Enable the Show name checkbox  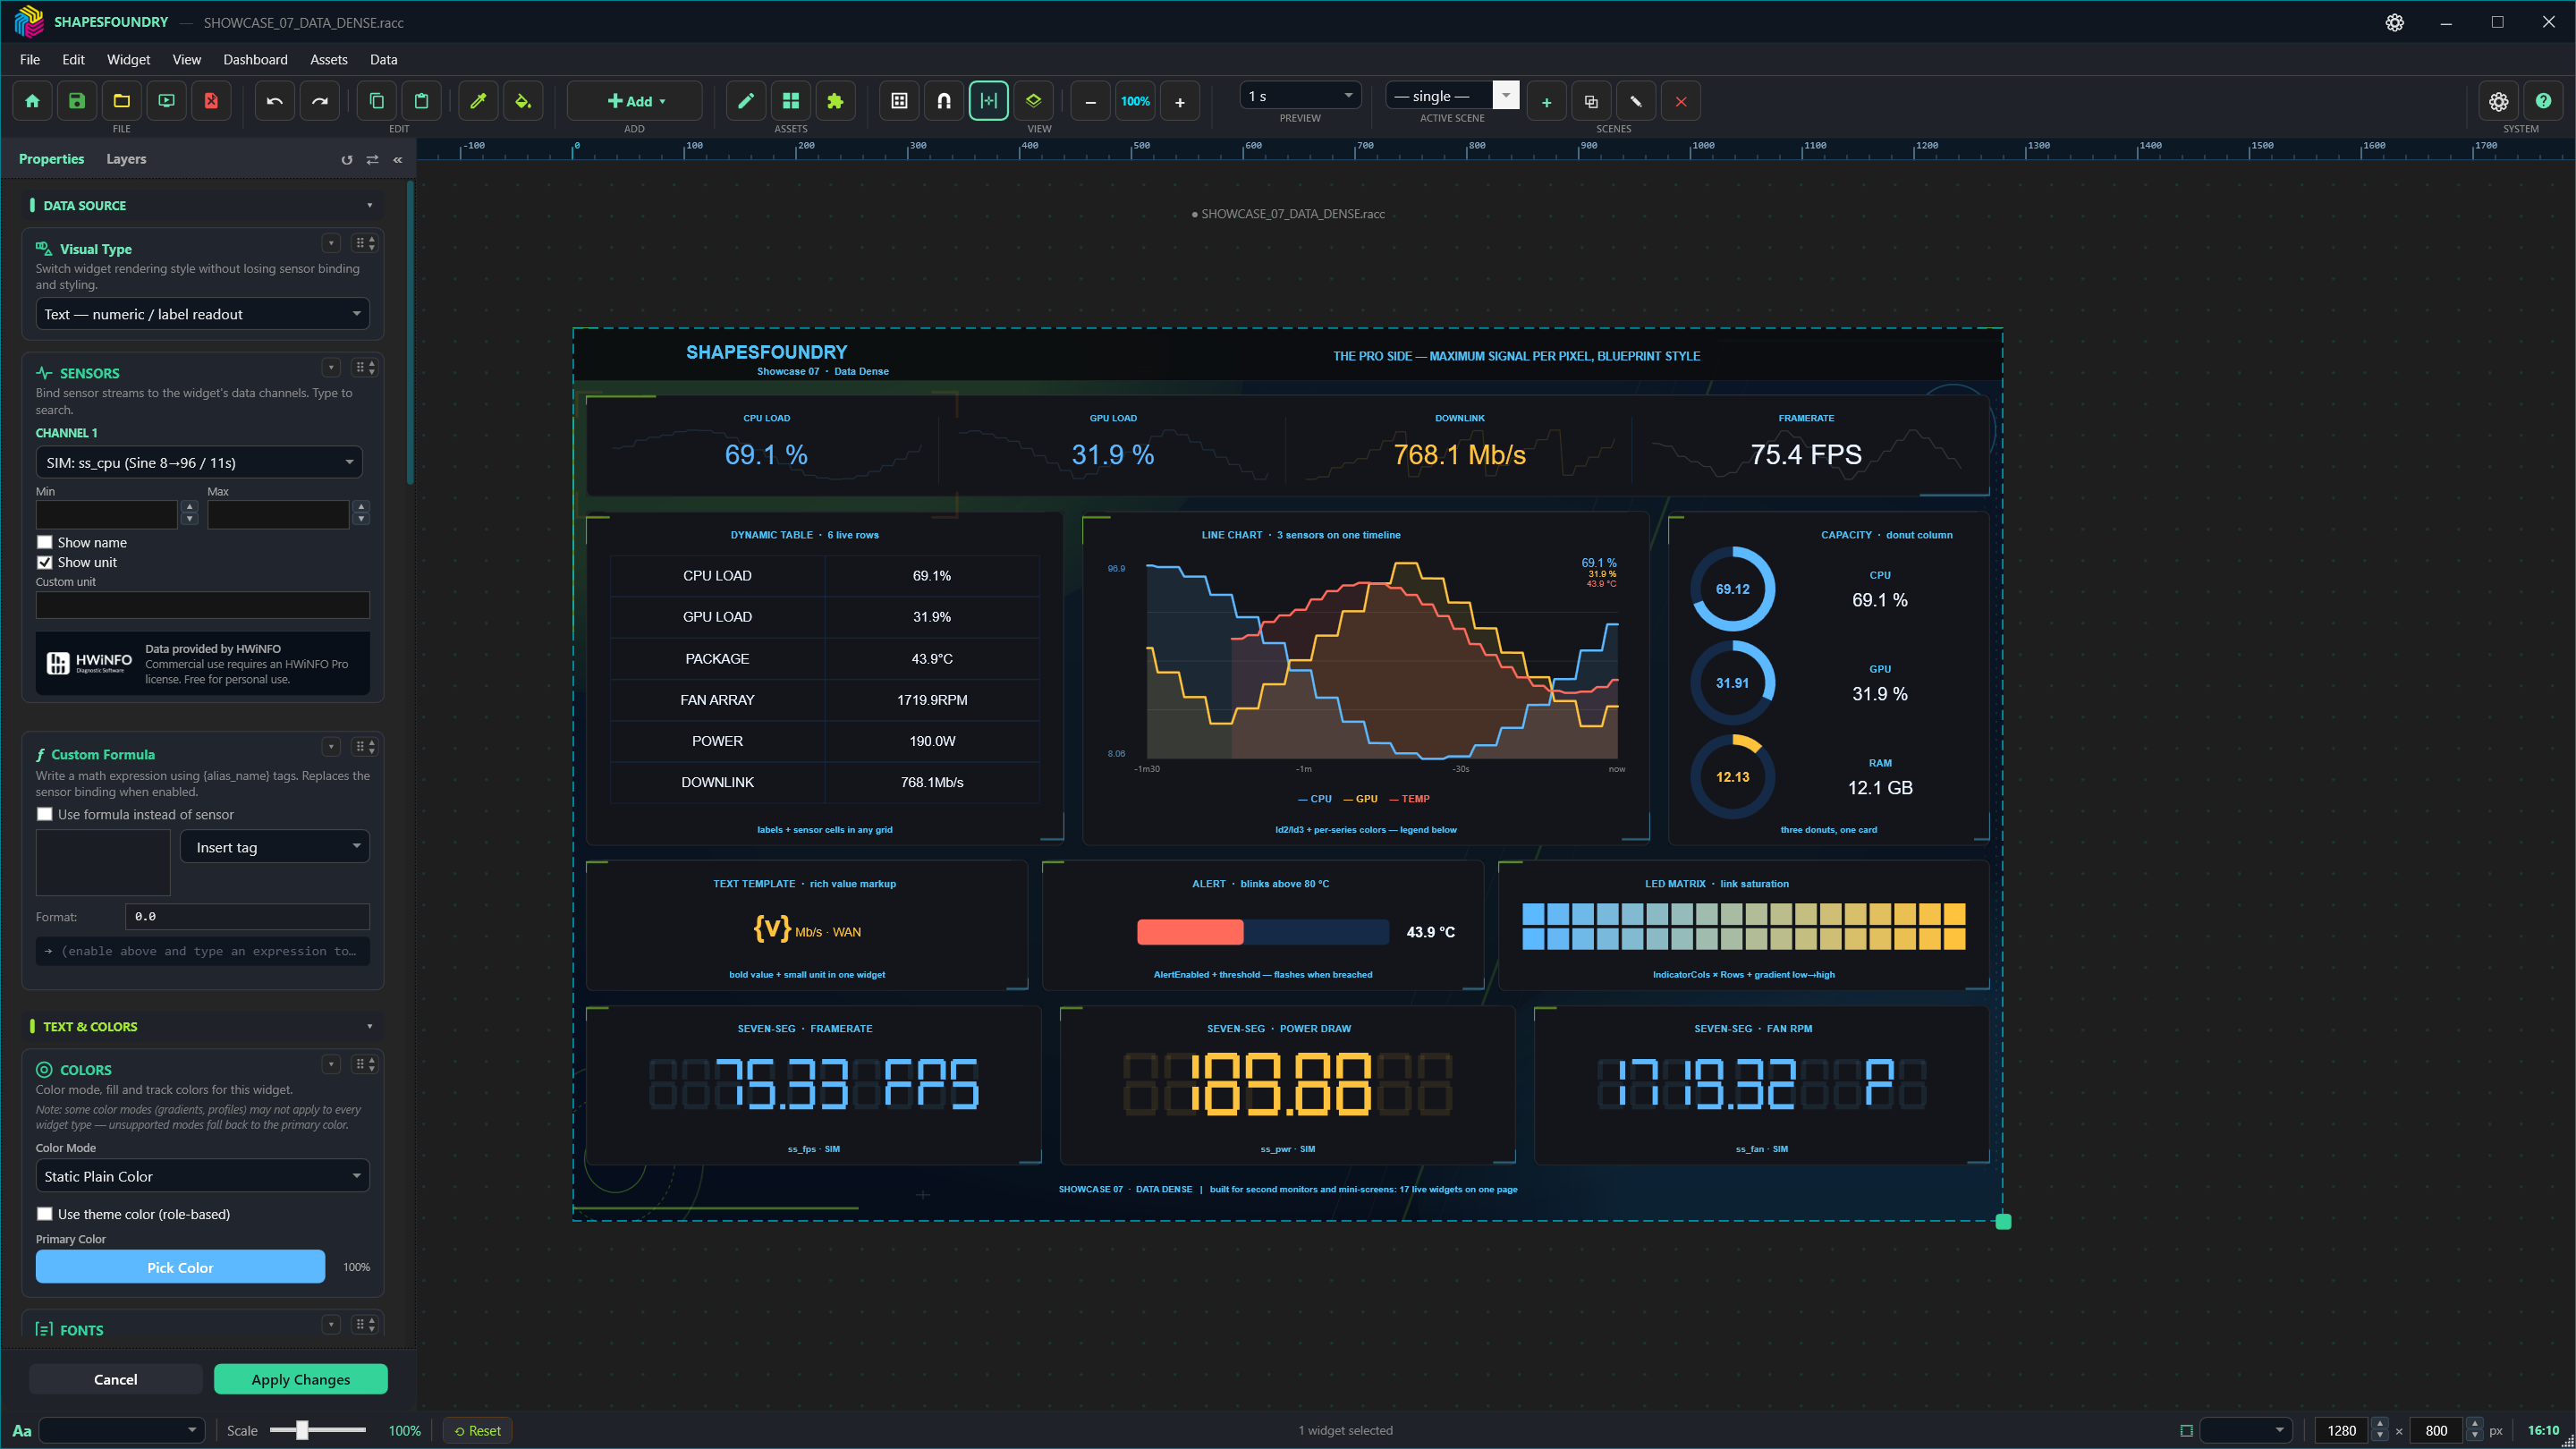44,542
